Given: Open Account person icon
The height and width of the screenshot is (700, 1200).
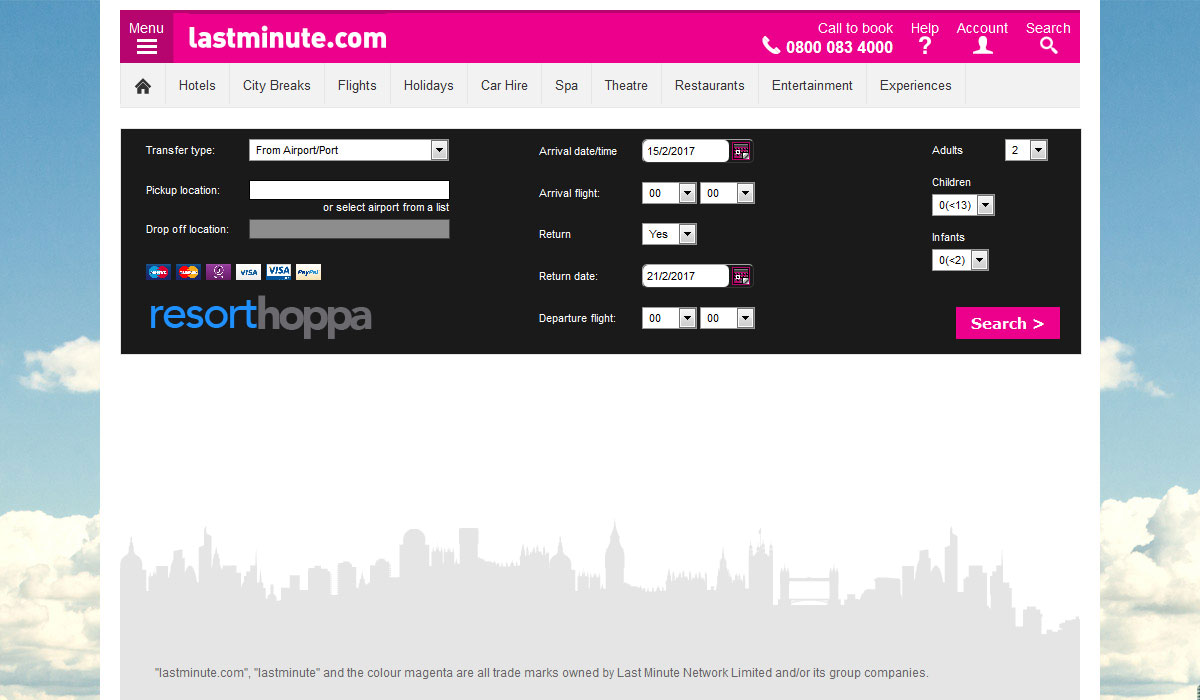Looking at the screenshot, I should click(983, 46).
